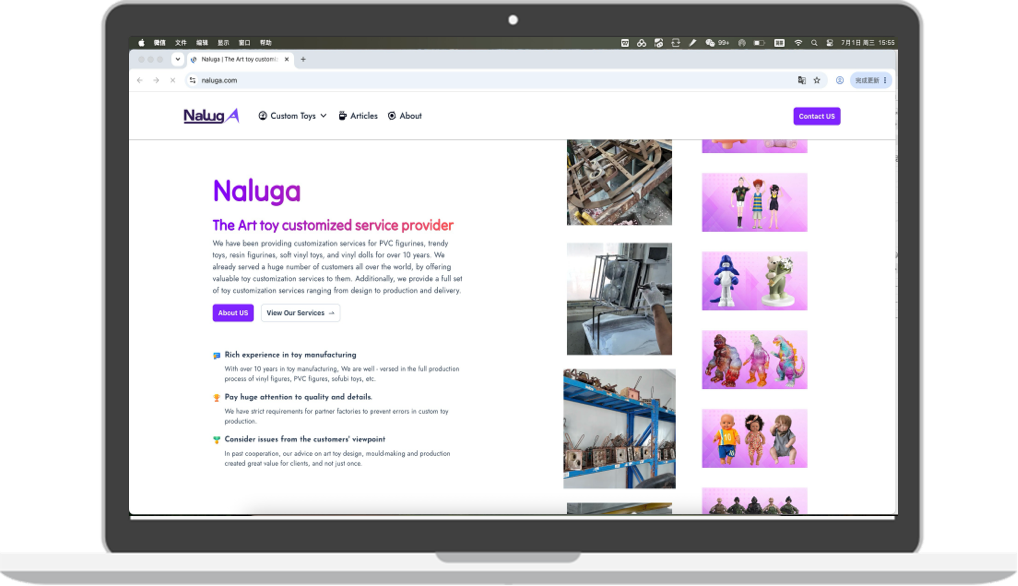The height and width of the screenshot is (586, 1018).
Task: Go back using the browser back arrow
Action: point(140,80)
